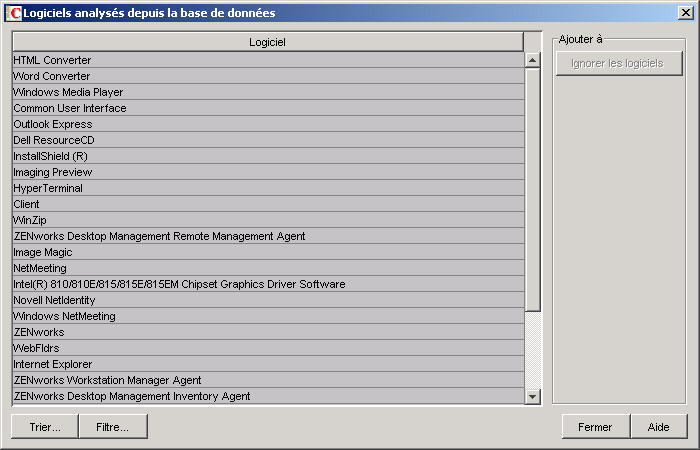The height and width of the screenshot is (450, 700).
Task: Select the Word Converter row
Action: click(x=268, y=76)
